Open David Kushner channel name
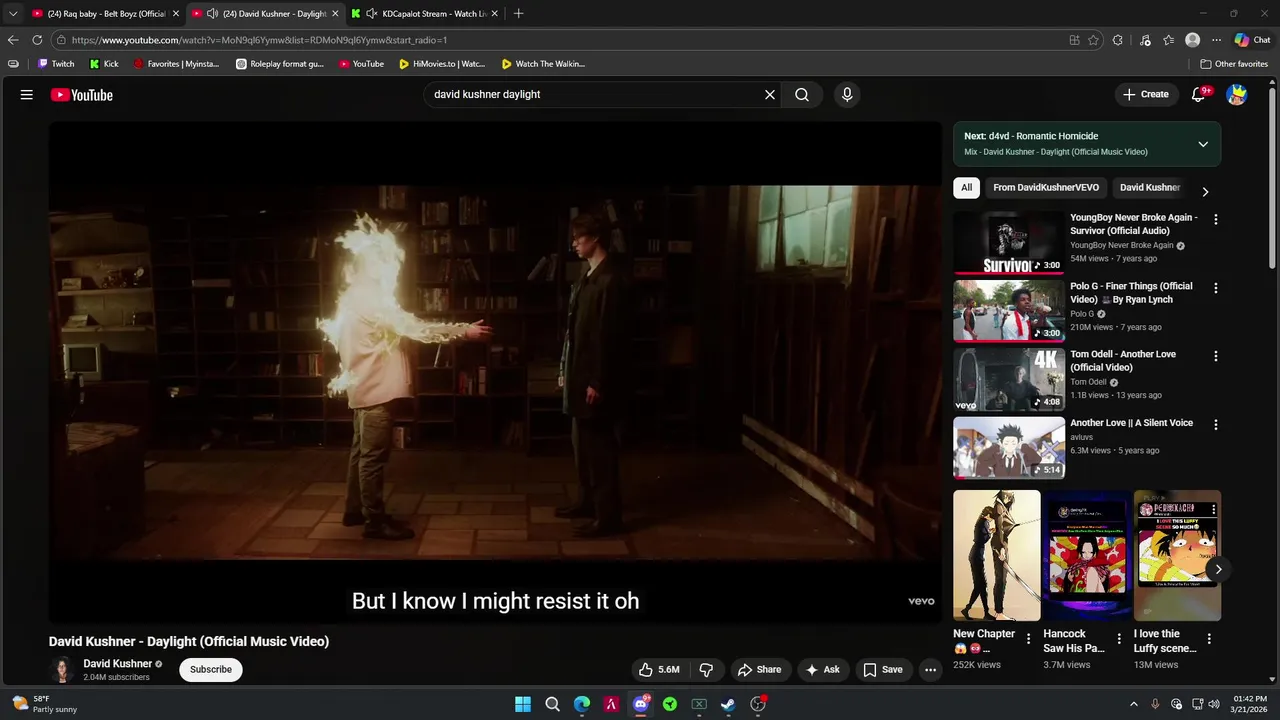 117,664
